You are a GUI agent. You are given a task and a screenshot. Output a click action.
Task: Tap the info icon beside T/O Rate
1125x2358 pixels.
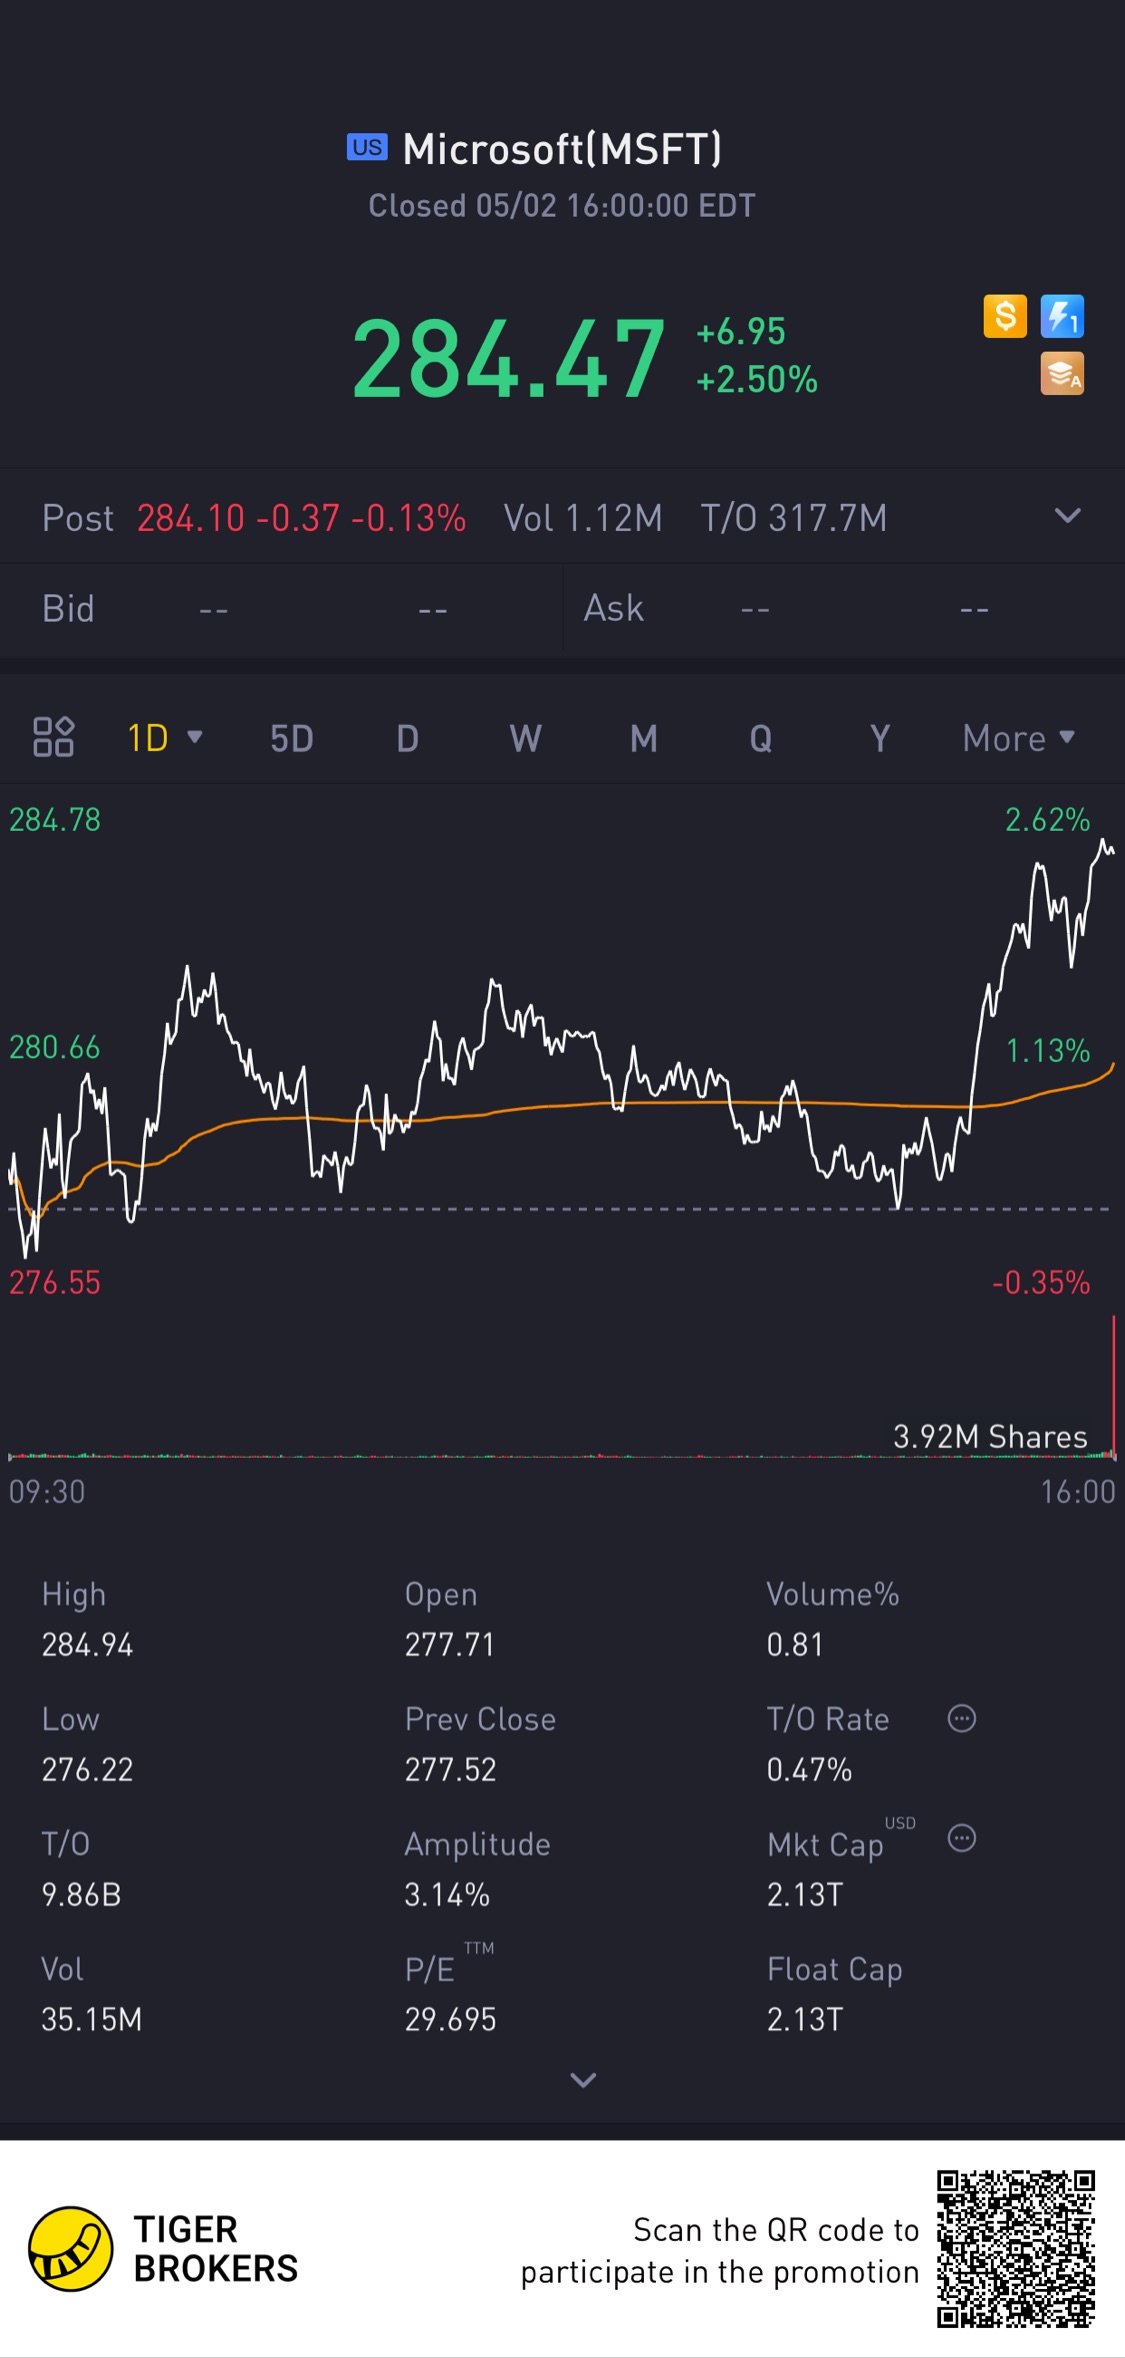961,1719
